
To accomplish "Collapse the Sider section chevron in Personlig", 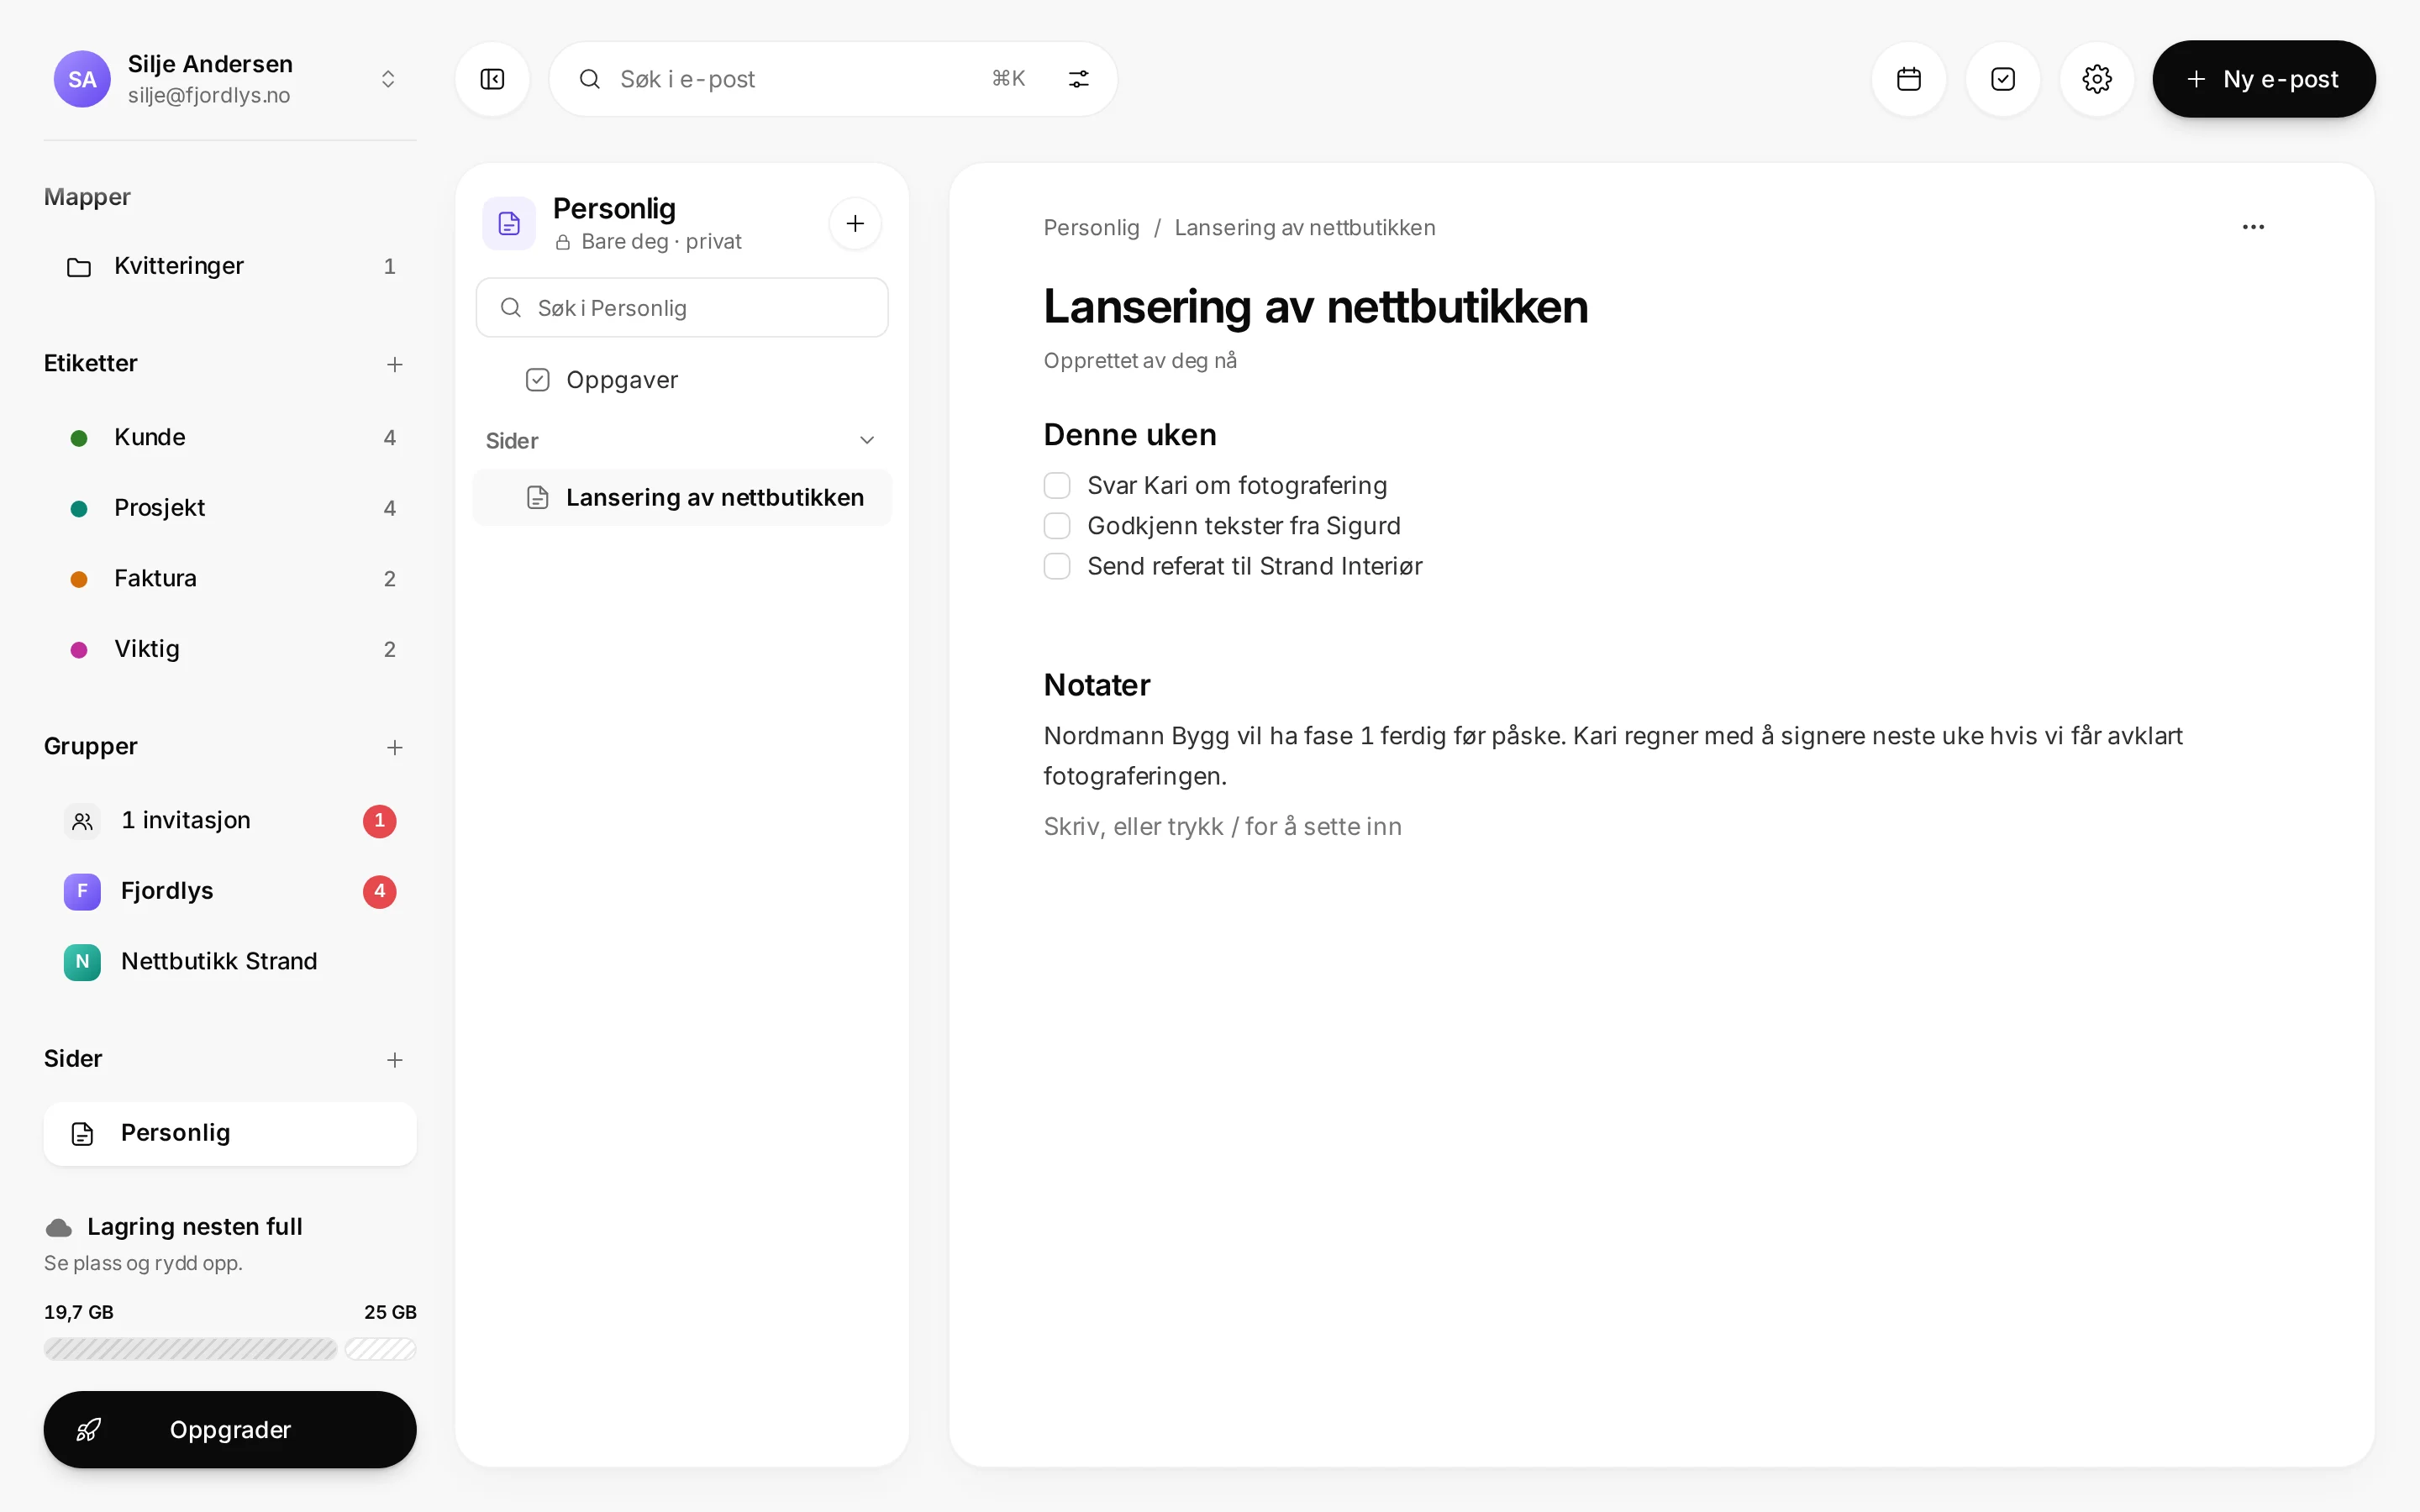I will 867,440.
